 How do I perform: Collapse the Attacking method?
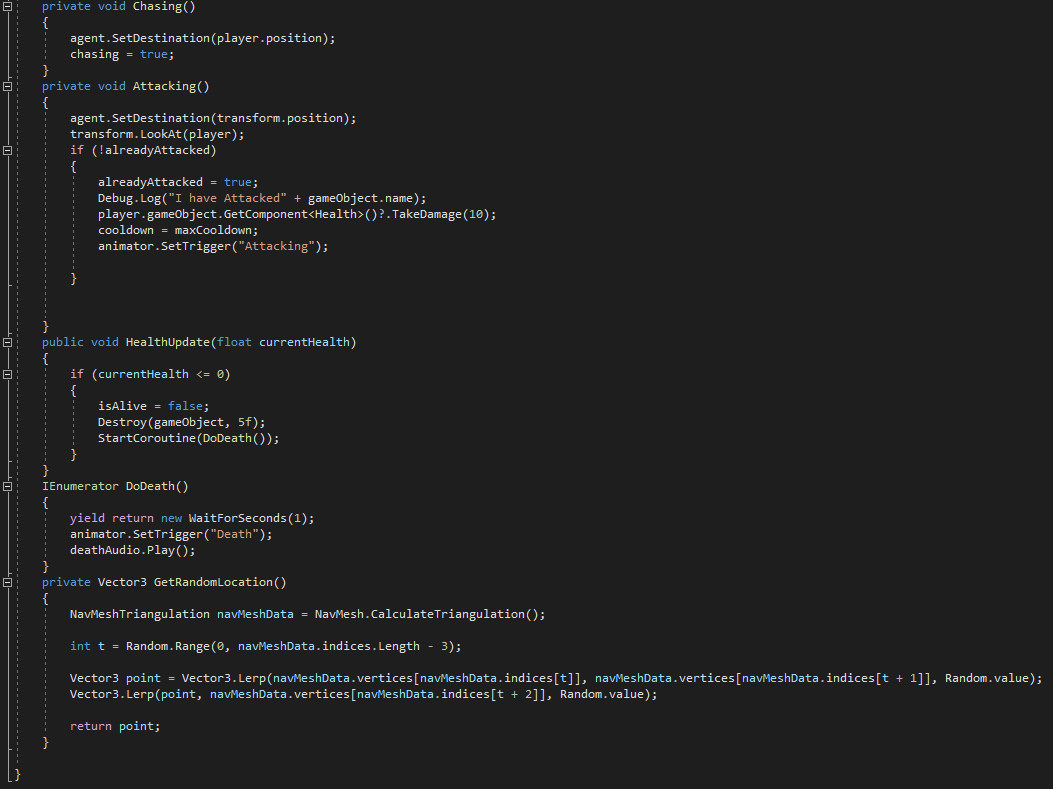8,86
